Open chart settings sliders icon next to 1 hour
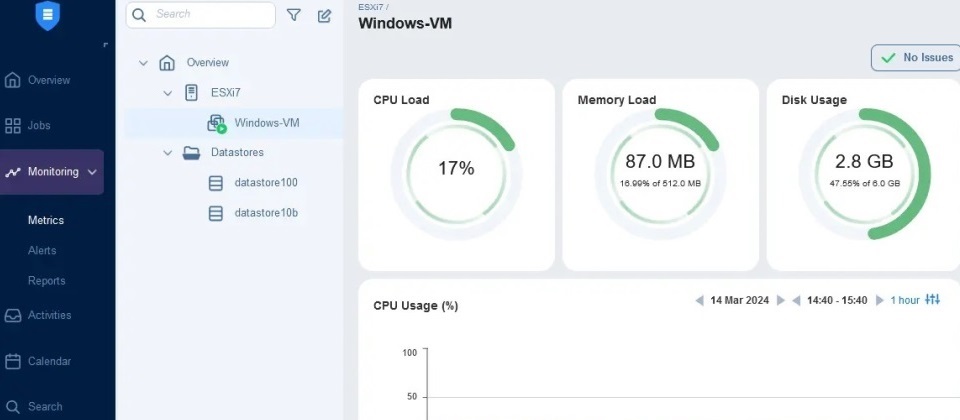 pos(932,299)
